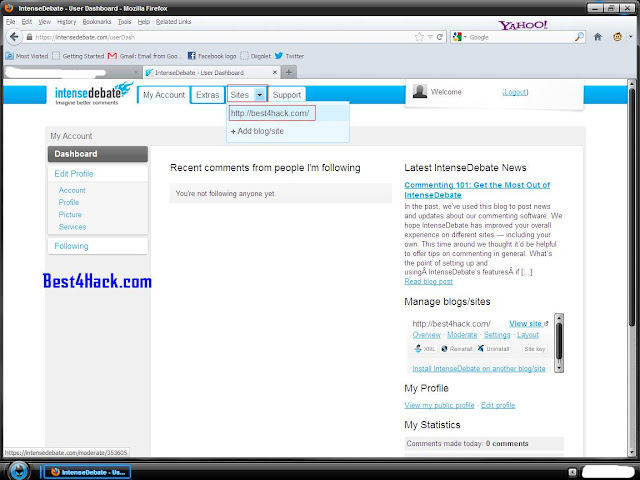Switch to the Support tab
Image resolution: width=640 pixels, height=480 pixels.
click(x=287, y=95)
